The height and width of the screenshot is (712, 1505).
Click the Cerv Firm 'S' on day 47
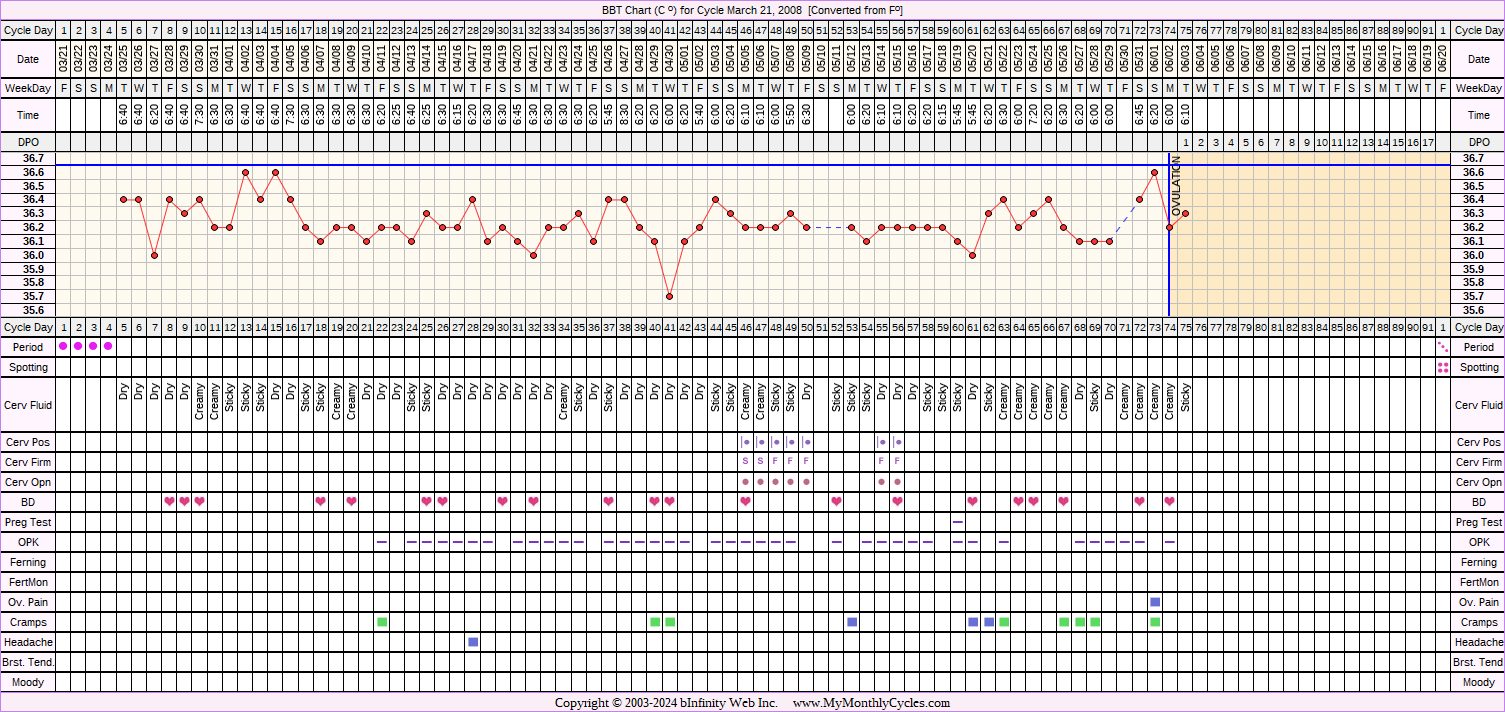[x=761, y=461]
